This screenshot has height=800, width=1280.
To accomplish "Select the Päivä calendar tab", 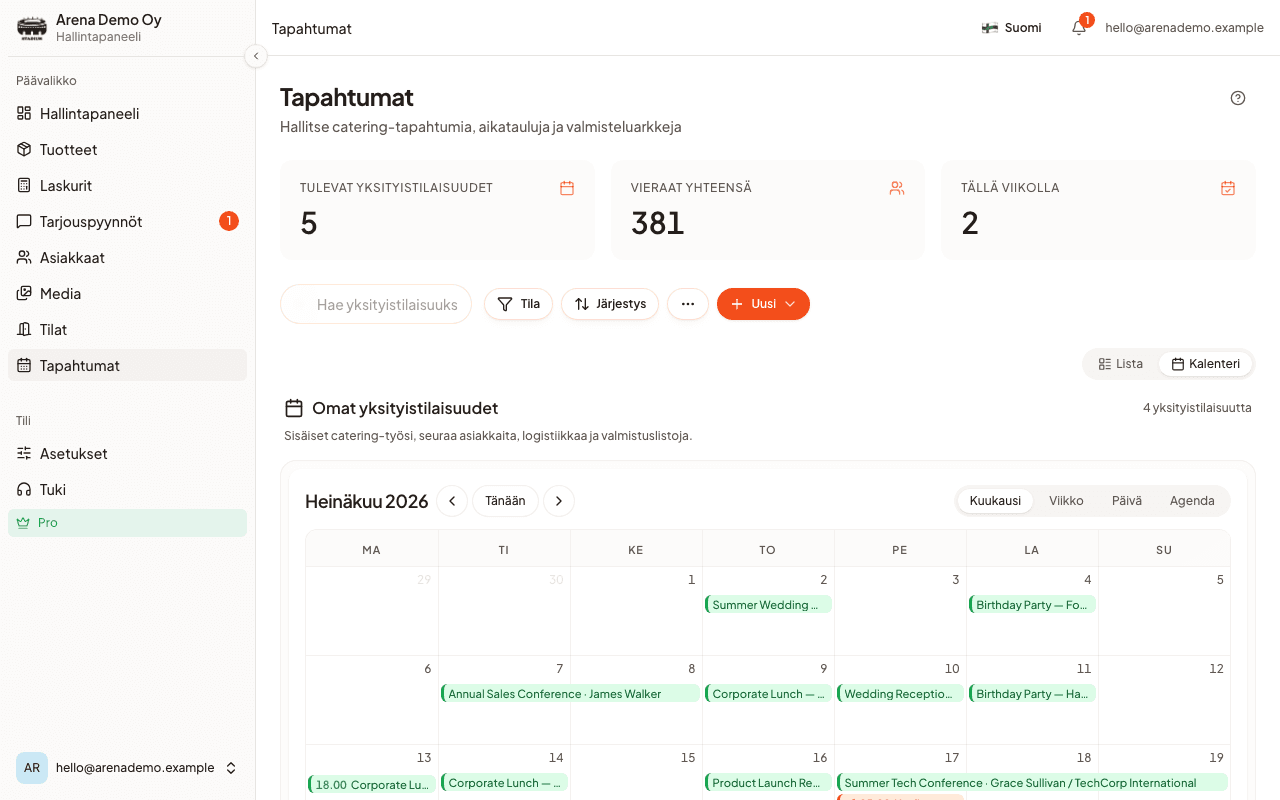I will pyautogui.click(x=1127, y=501).
